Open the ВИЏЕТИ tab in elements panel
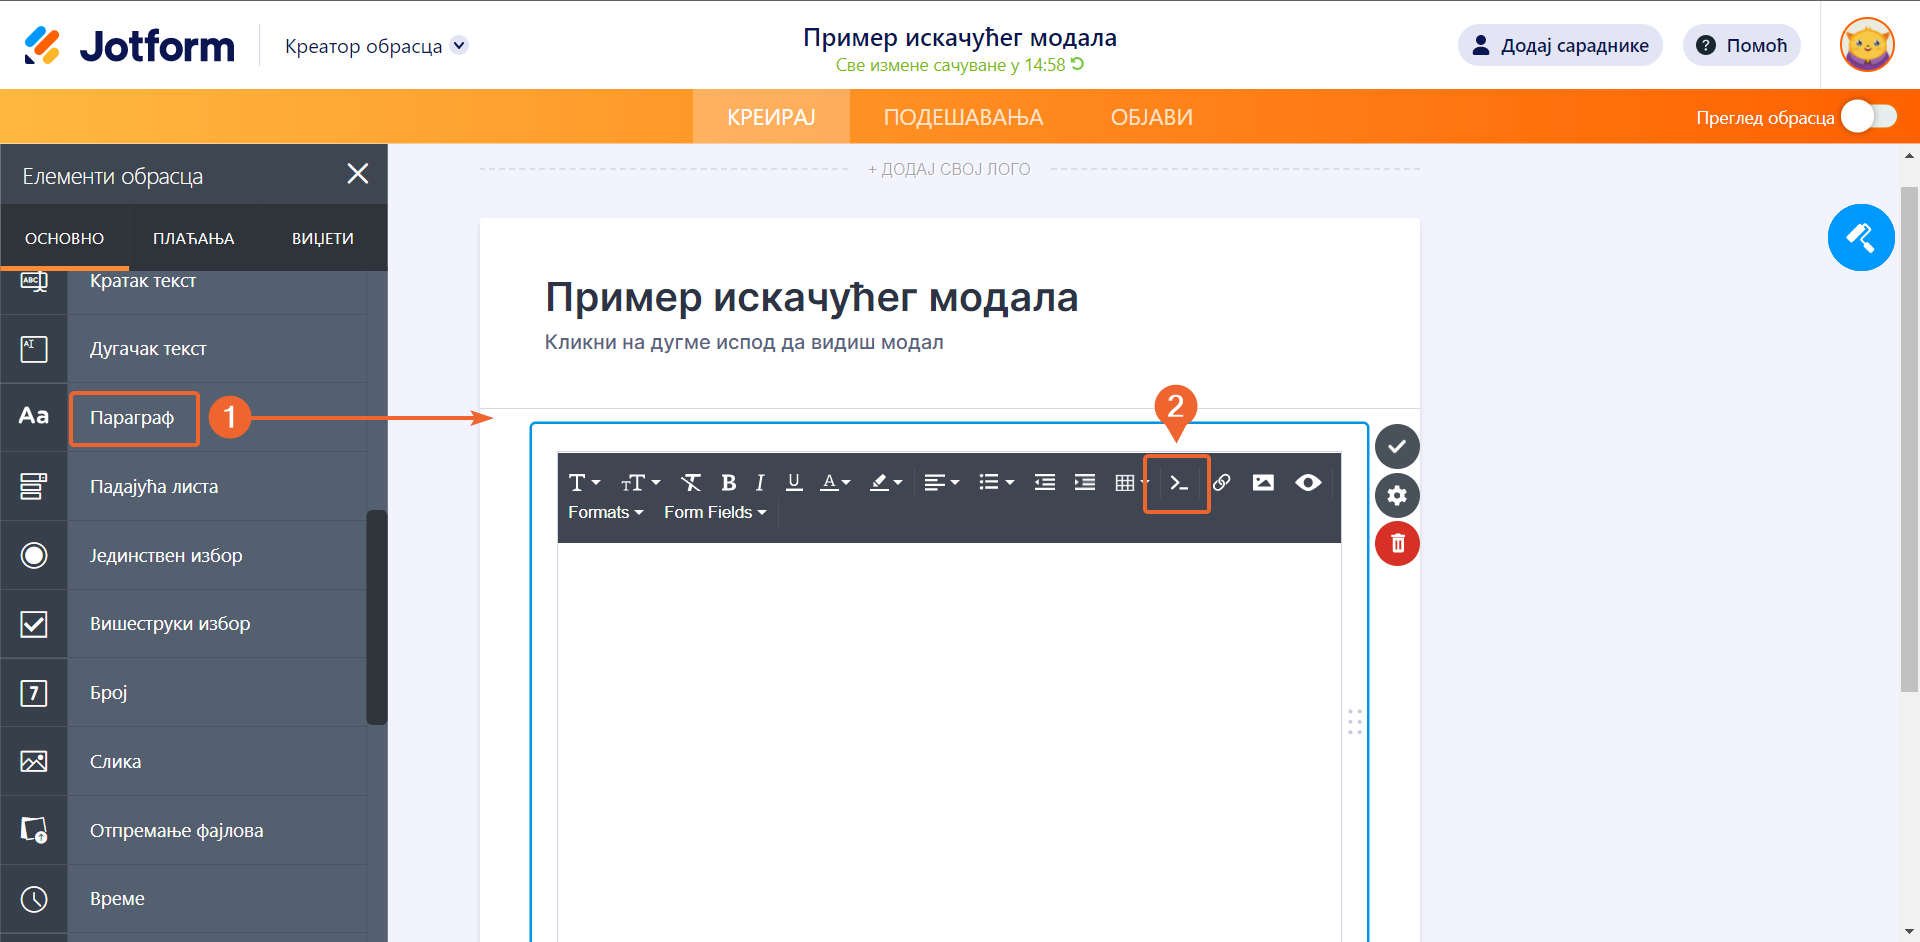Viewport: 1920px width, 942px height. (322, 238)
